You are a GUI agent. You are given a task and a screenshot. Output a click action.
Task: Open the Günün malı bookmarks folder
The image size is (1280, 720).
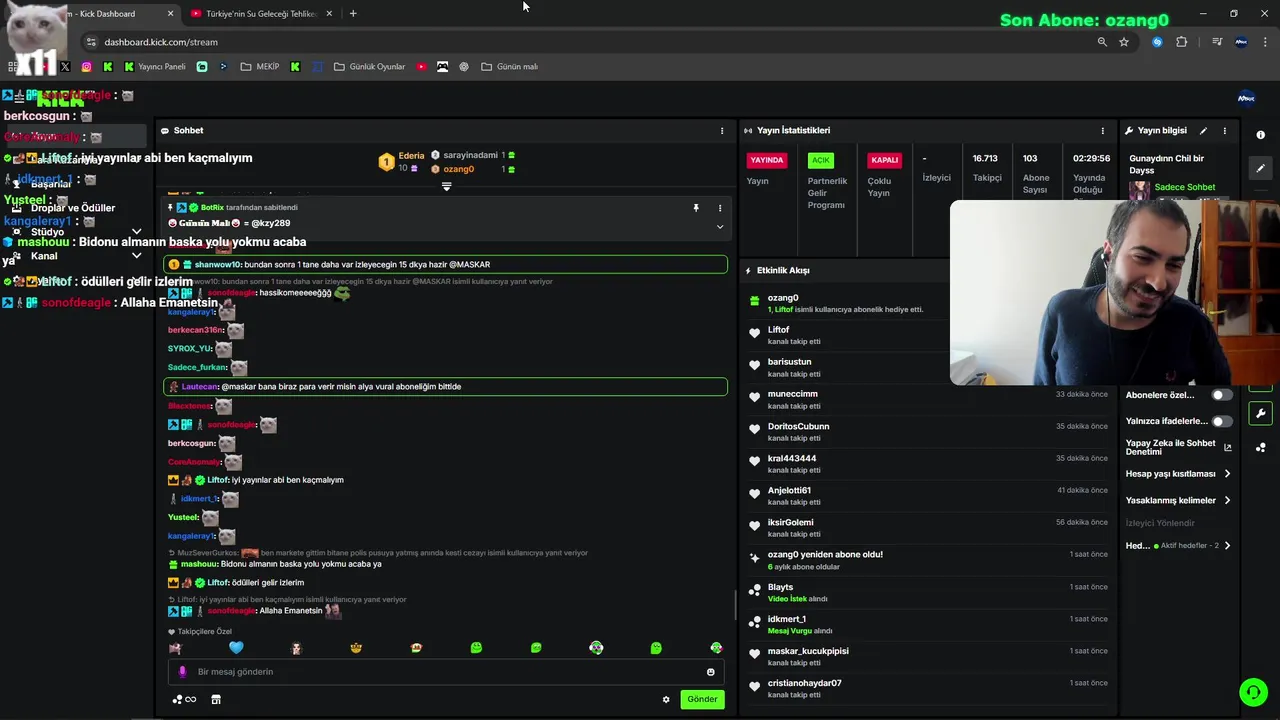tap(509, 67)
